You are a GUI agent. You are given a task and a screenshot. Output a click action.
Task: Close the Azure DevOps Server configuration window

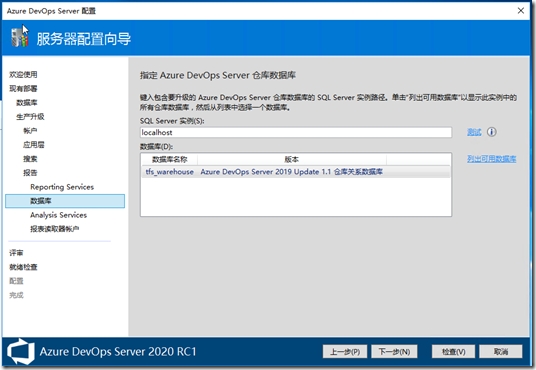521,11
